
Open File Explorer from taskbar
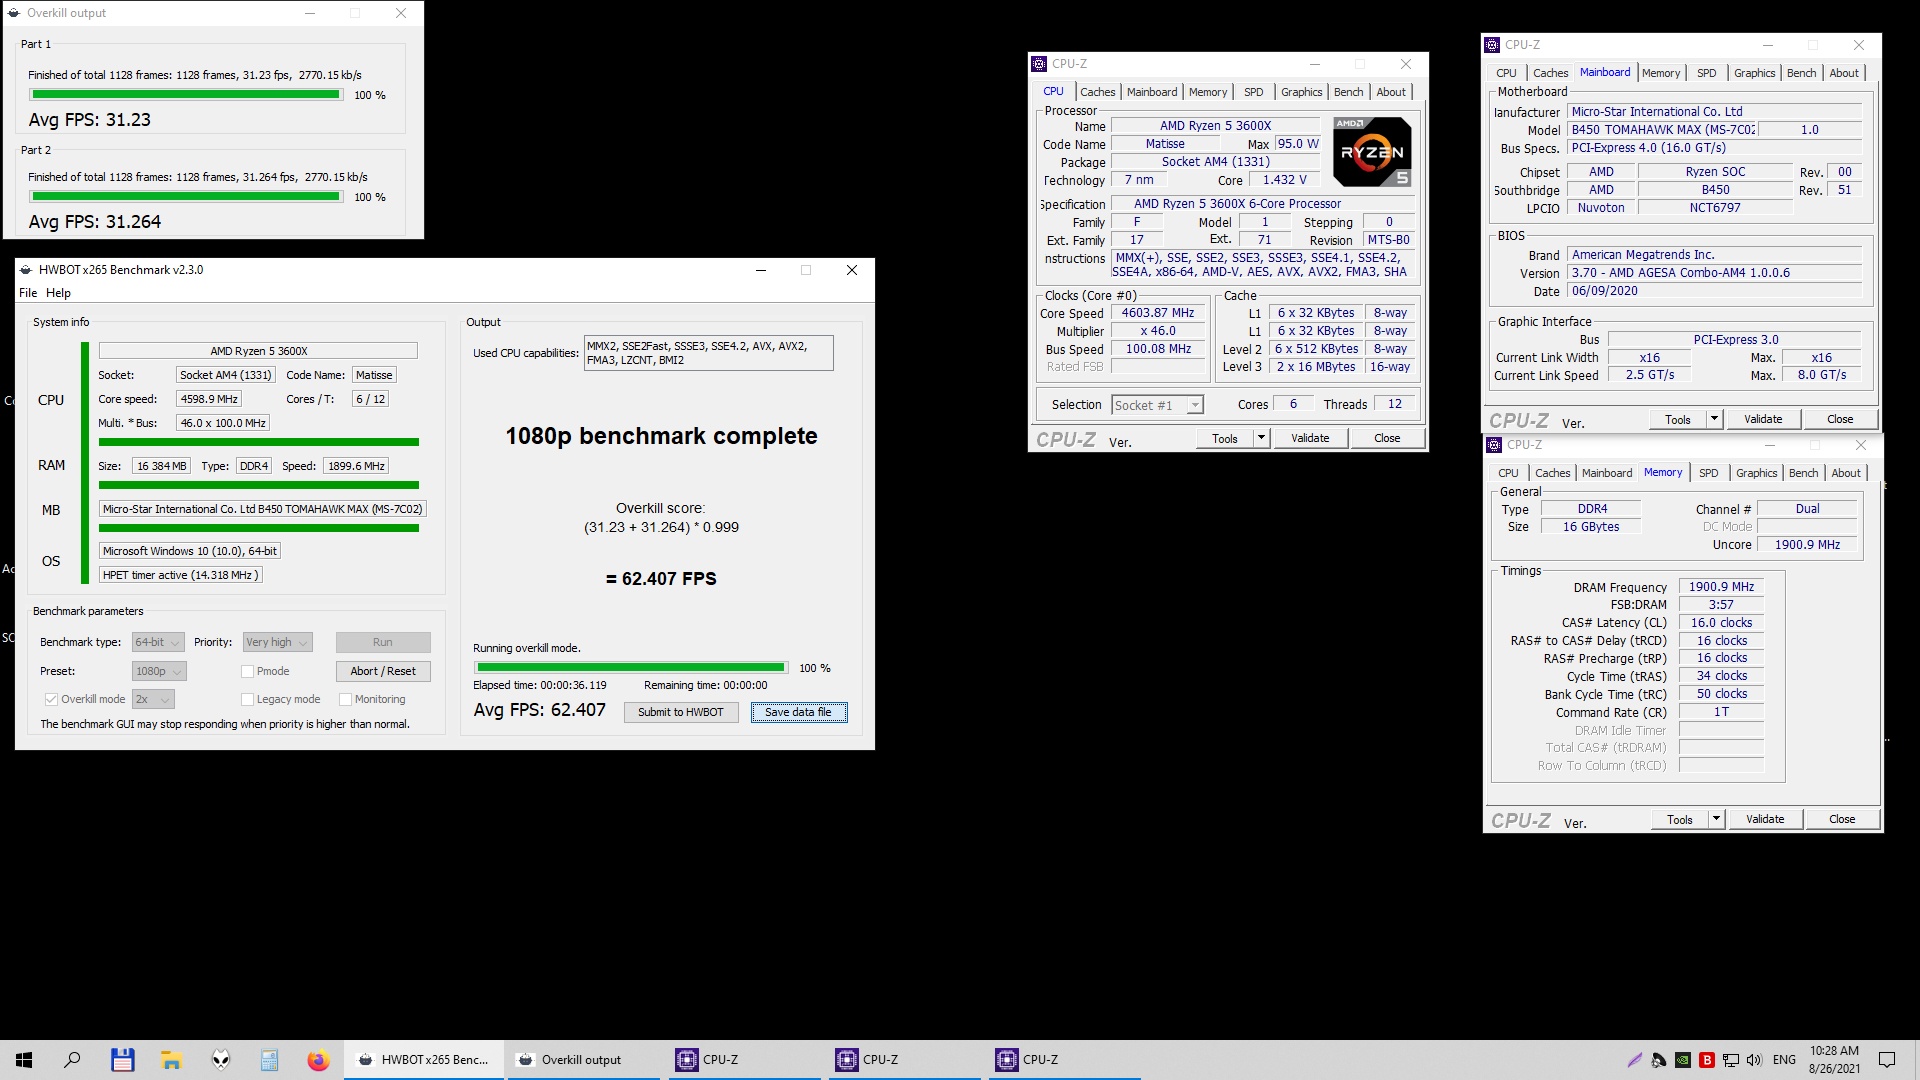click(171, 1060)
